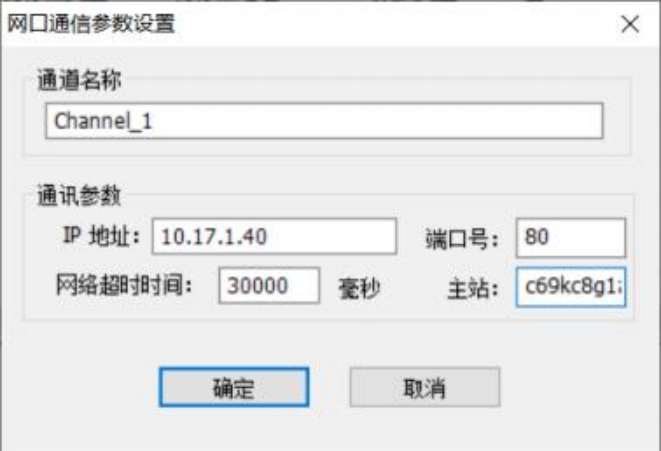Focus the 主站 input field
Viewport: 661px width, 451px height.
pos(571,287)
